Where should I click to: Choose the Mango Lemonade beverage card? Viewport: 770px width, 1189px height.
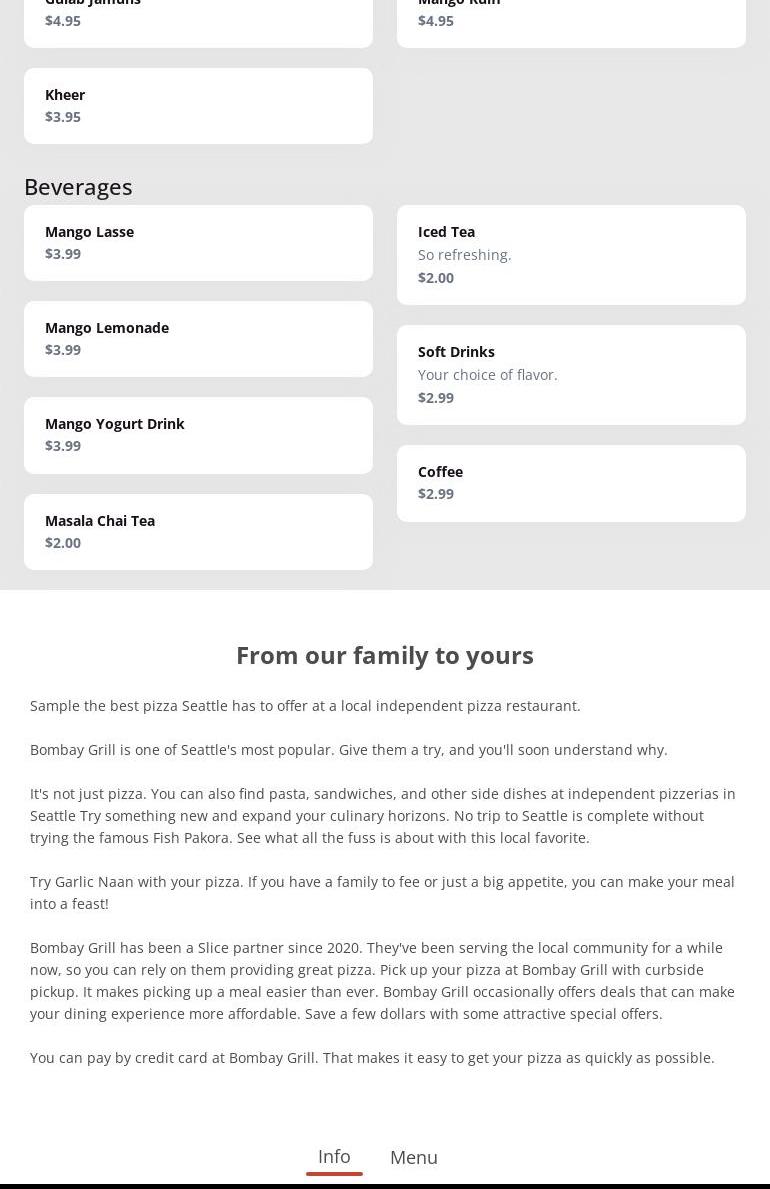198,339
